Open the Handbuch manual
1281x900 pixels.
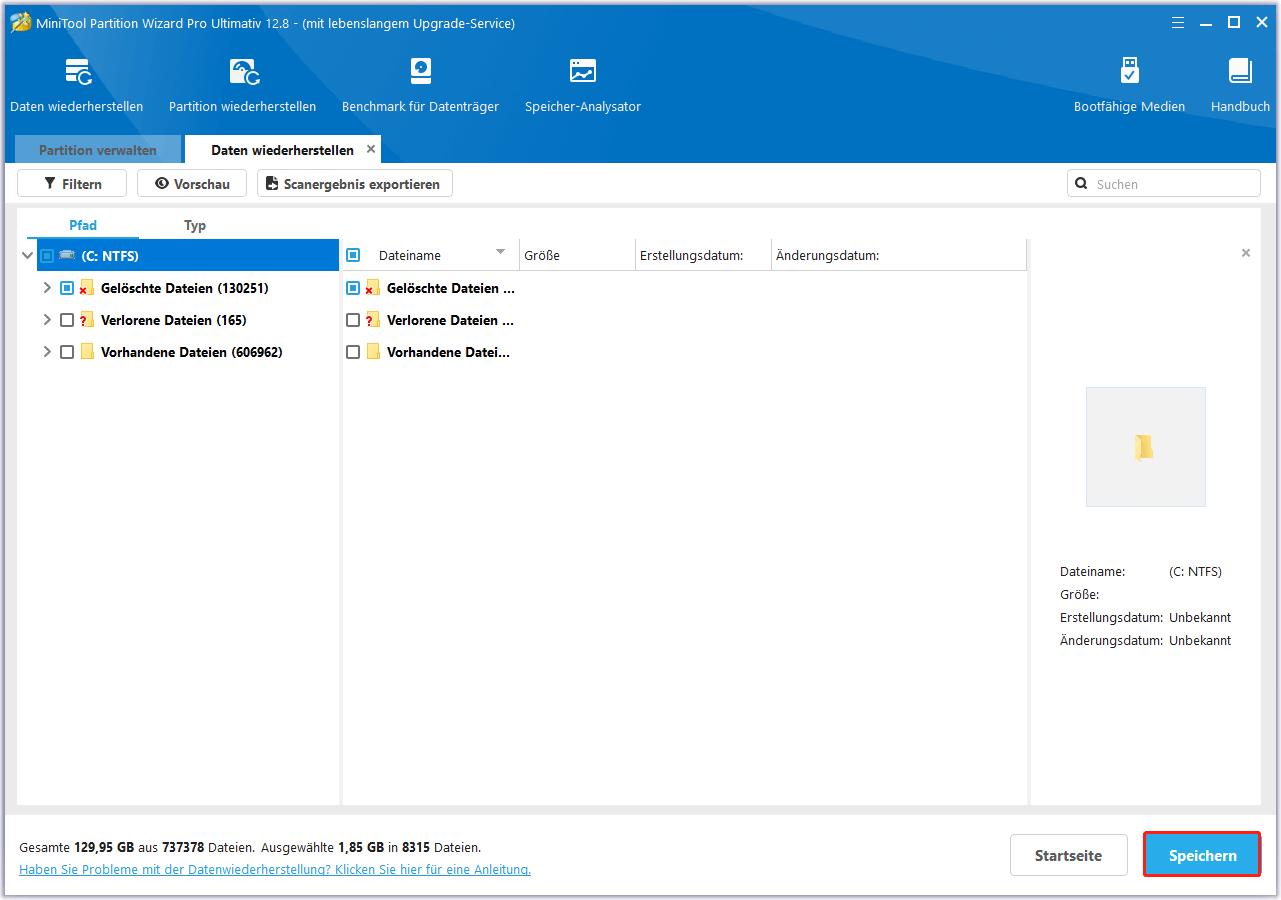tap(1240, 85)
